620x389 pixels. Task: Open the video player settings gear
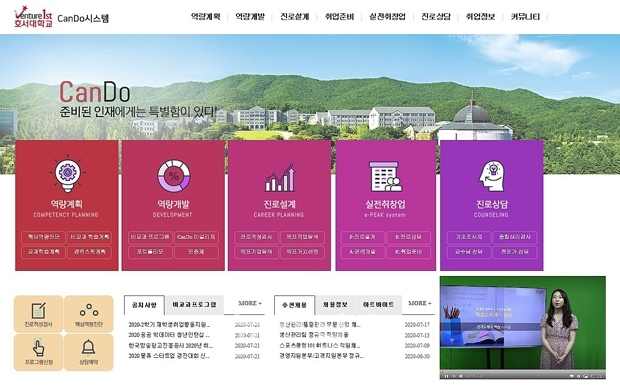coord(578,376)
